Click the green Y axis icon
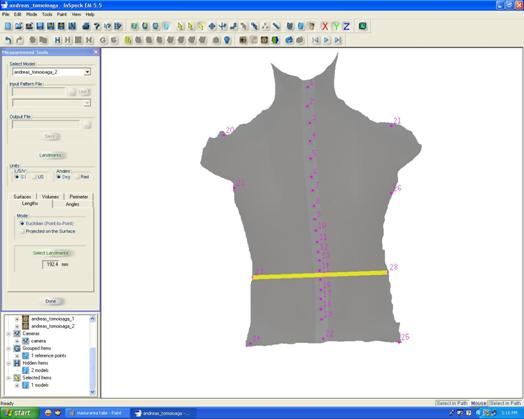Screen dimensions: 524x419 pyautogui.click(x=336, y=26)
